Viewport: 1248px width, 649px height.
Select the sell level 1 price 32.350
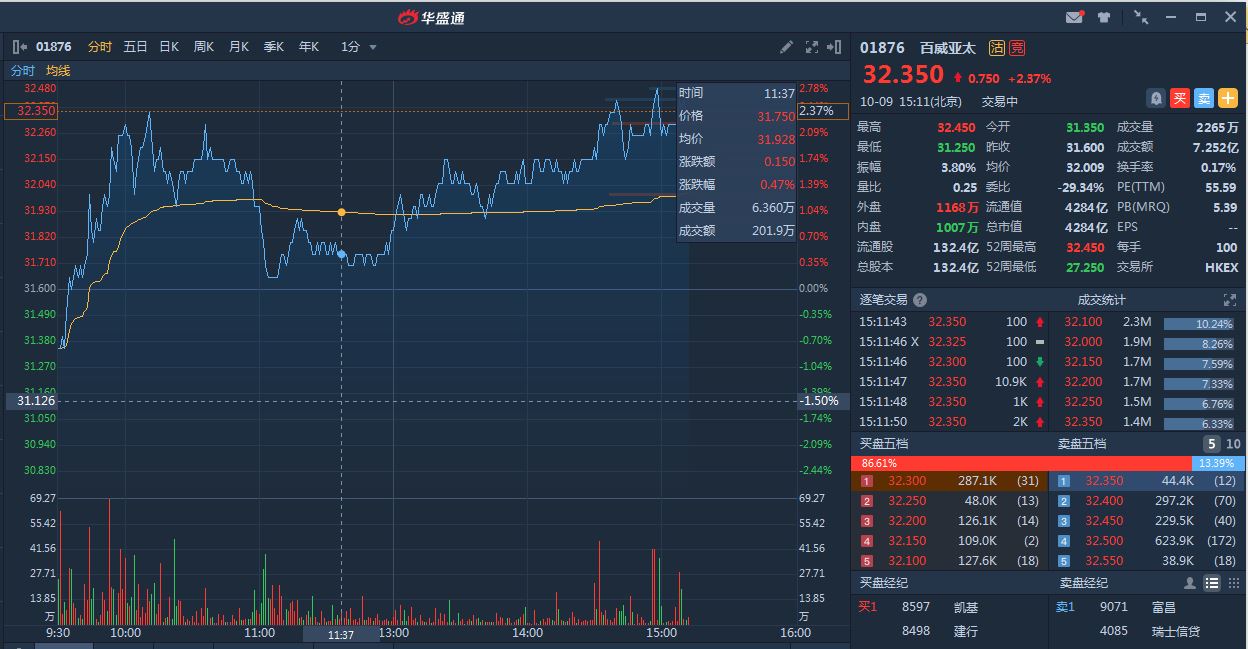coord(1104,481)
